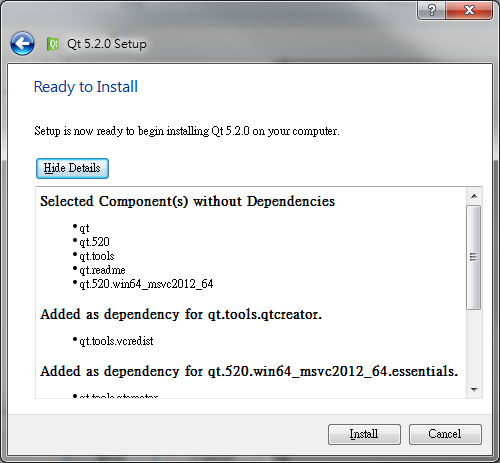The height and width of the screenshot is (463, 500).
Task: Click "Added as dependency for qt.tools.qtcreator." heading
Action: click(181, 314)
